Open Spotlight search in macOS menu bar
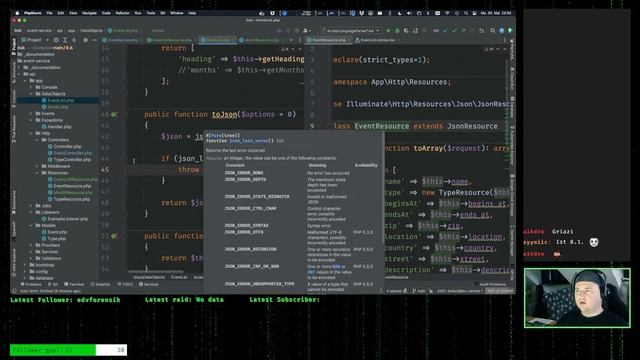This screenshot has width=640, height=360. (466, 13)
